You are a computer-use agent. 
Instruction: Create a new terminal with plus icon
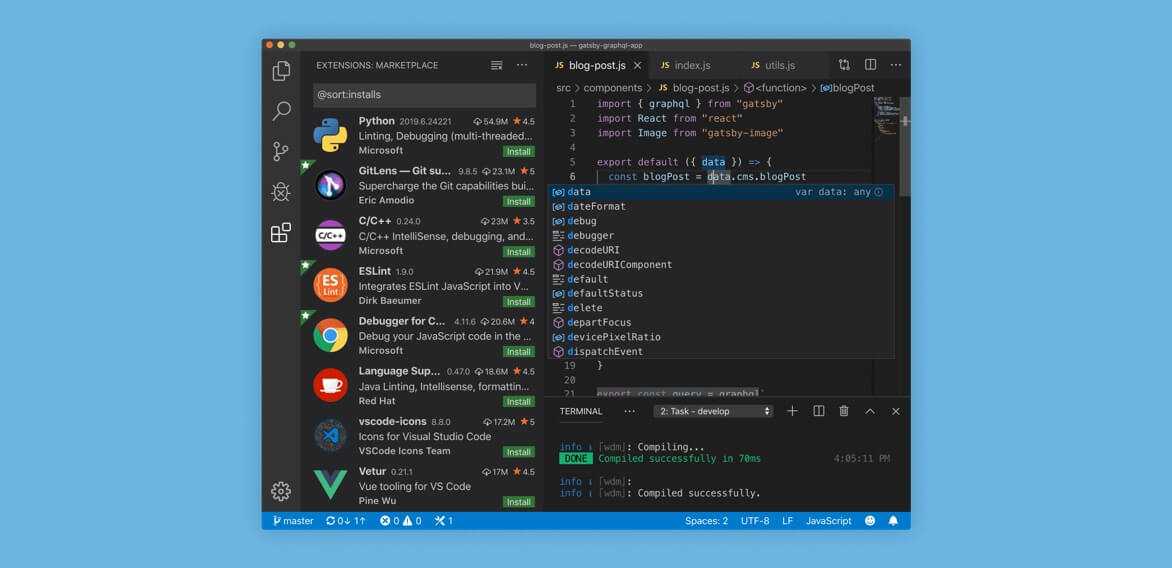[x=792, y=411]
